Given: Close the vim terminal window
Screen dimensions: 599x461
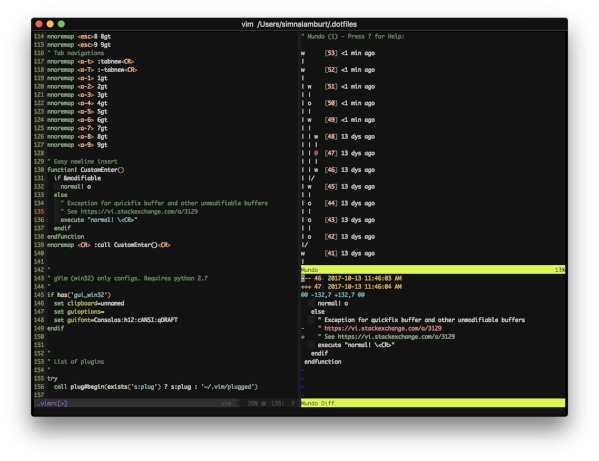Looking at the screenshot, I should pos(39,24).
